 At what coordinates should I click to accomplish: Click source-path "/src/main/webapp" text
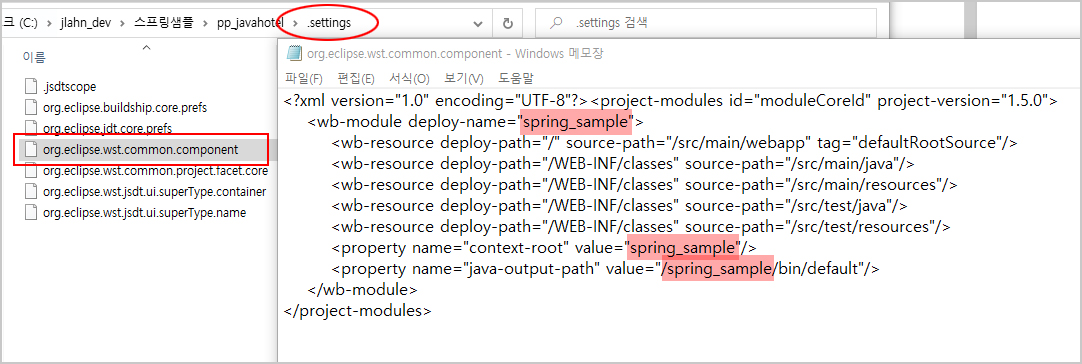click(688, 144)
